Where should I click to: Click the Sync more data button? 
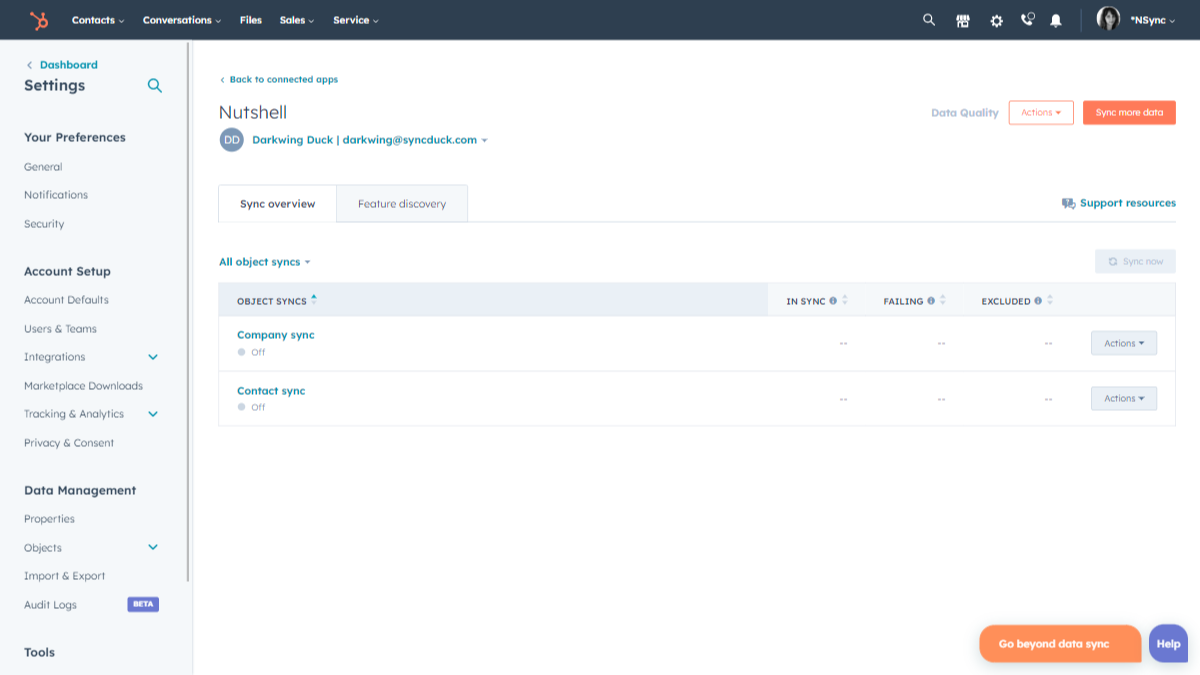(x=1129, y=113)
